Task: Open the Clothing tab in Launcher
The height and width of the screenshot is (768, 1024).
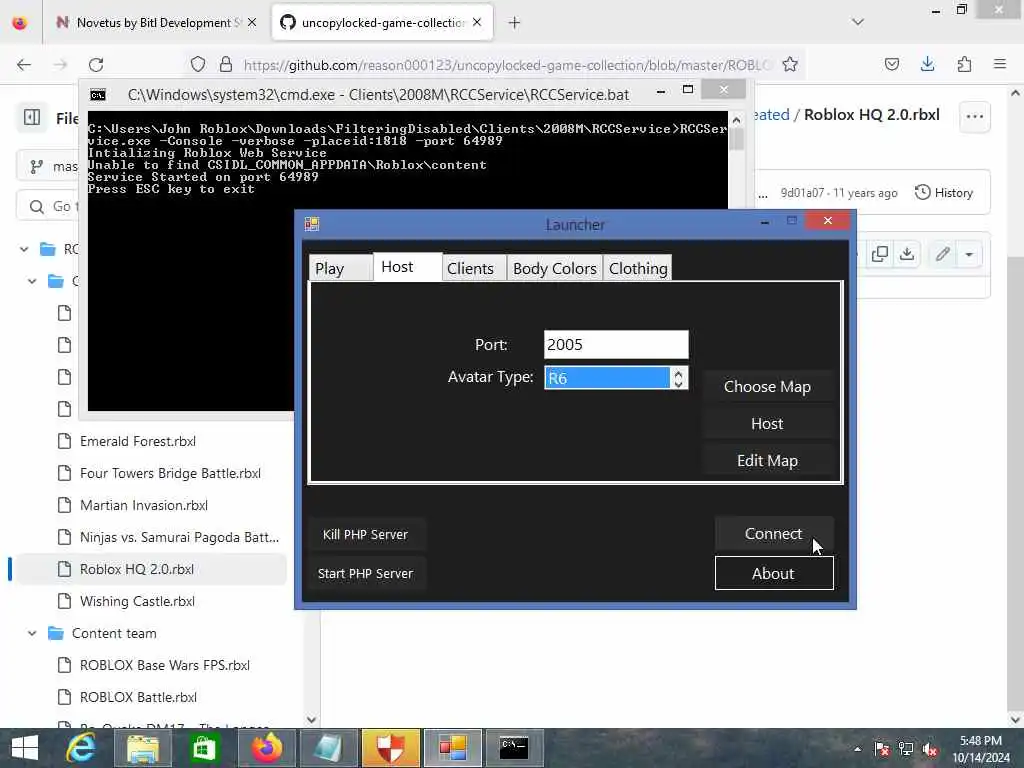Action: click(638, 268)
